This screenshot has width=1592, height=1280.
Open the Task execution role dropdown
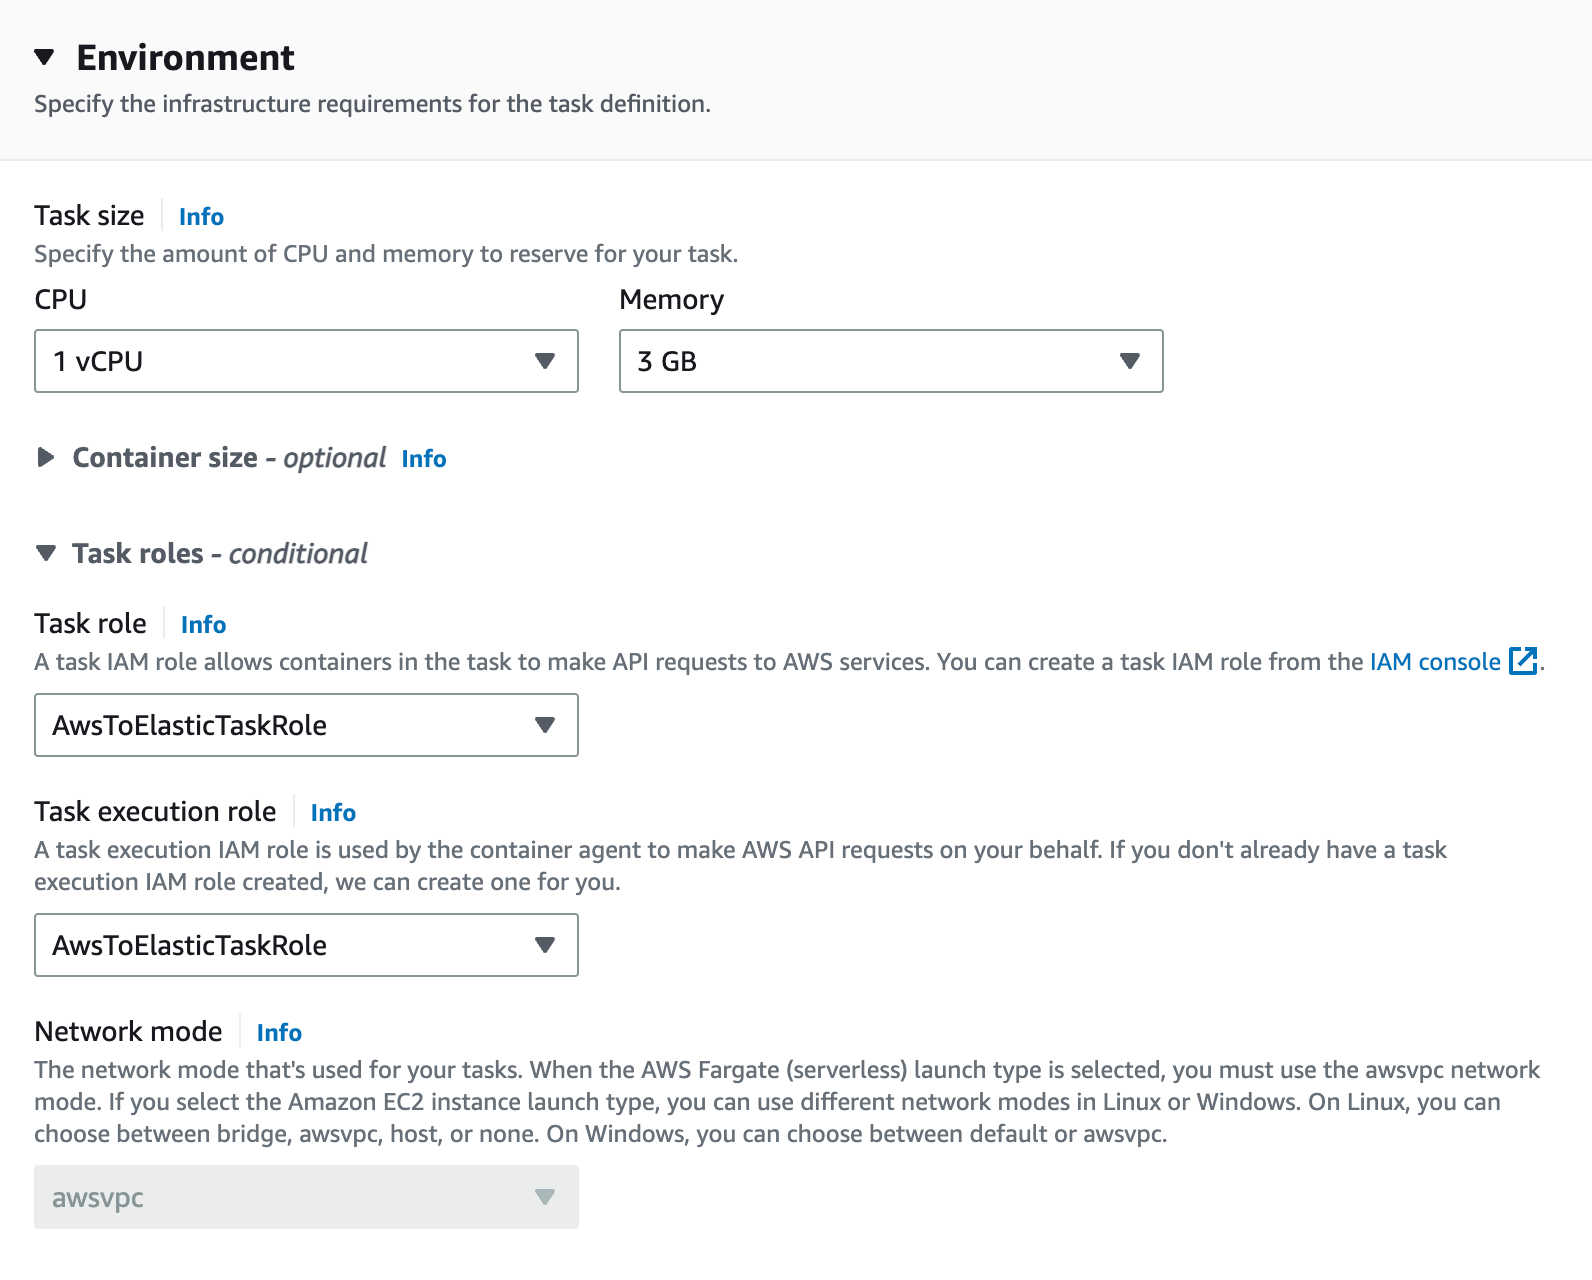point(305,945)
